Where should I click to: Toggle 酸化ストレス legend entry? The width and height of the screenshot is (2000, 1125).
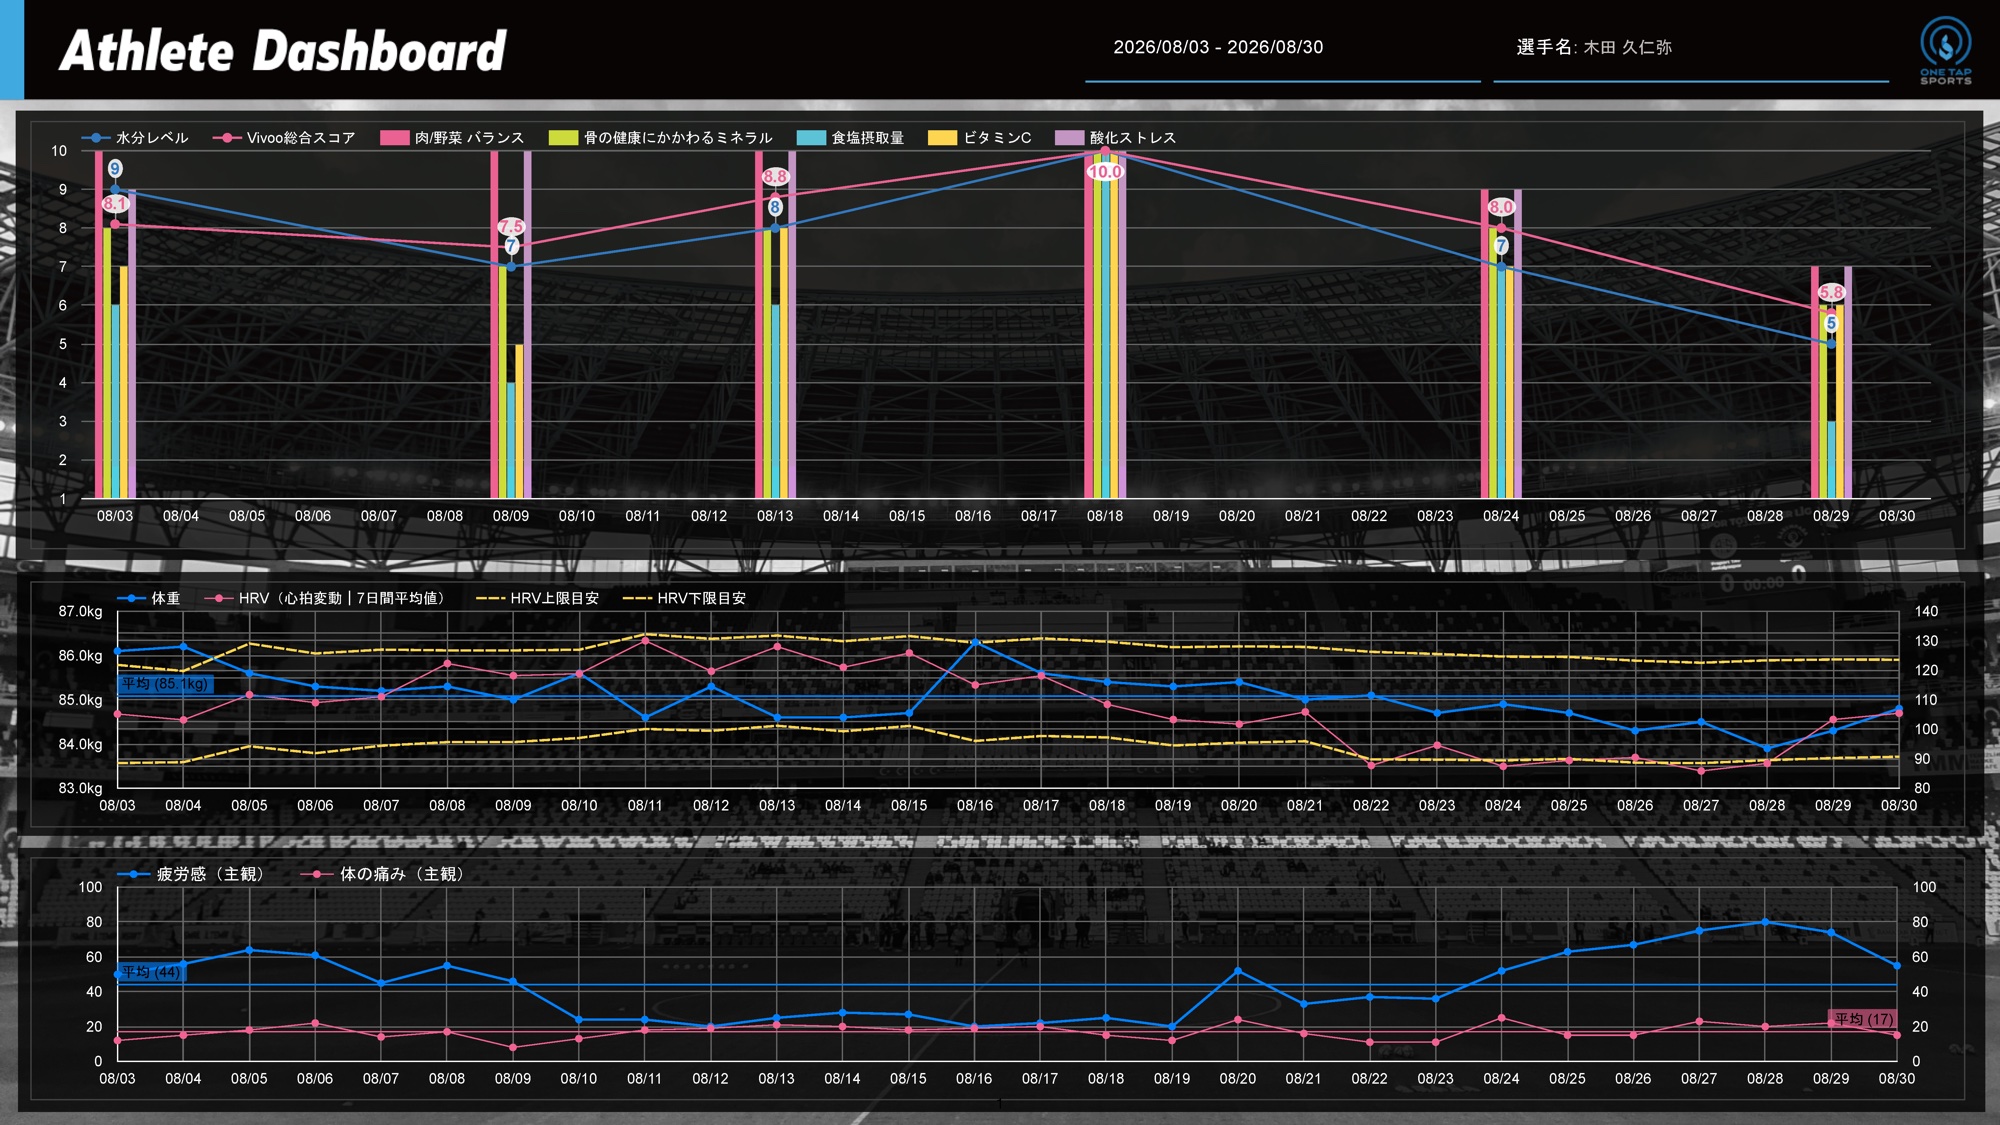[x=1115, y=138]
